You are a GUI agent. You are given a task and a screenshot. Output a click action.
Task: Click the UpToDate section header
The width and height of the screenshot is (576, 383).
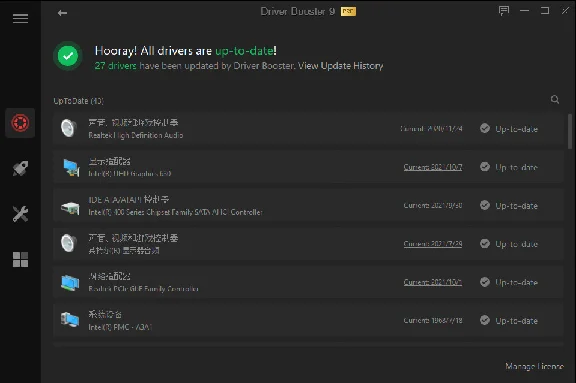[x=78, y=101]
